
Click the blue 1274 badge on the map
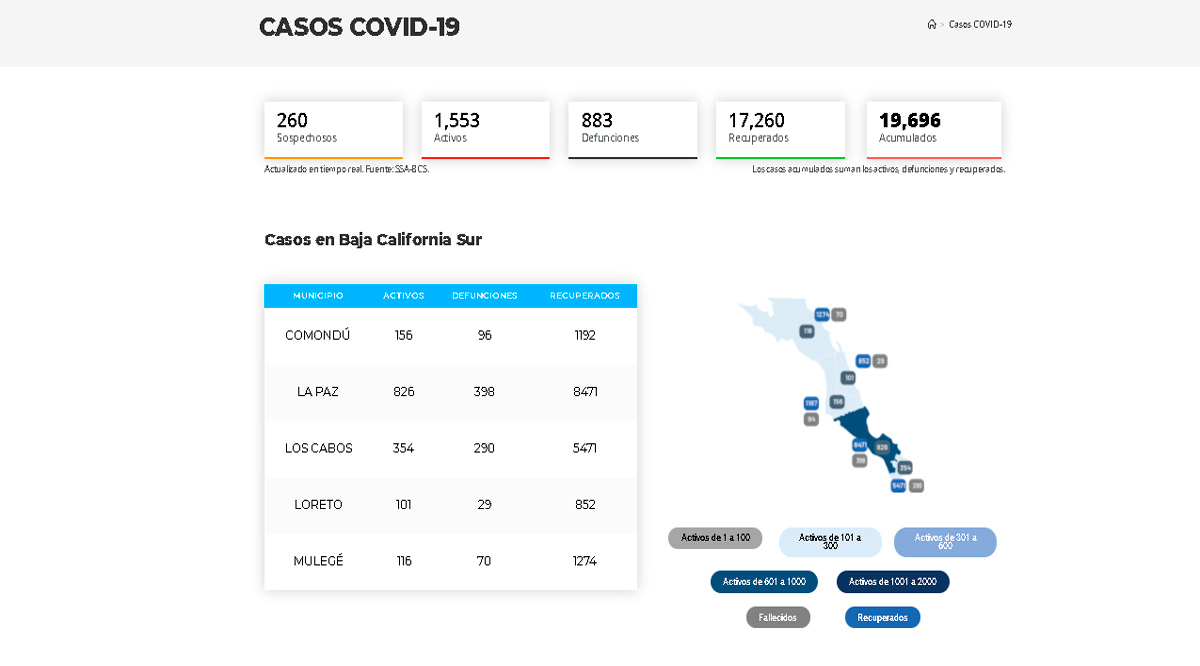click(x=822, y=314)
